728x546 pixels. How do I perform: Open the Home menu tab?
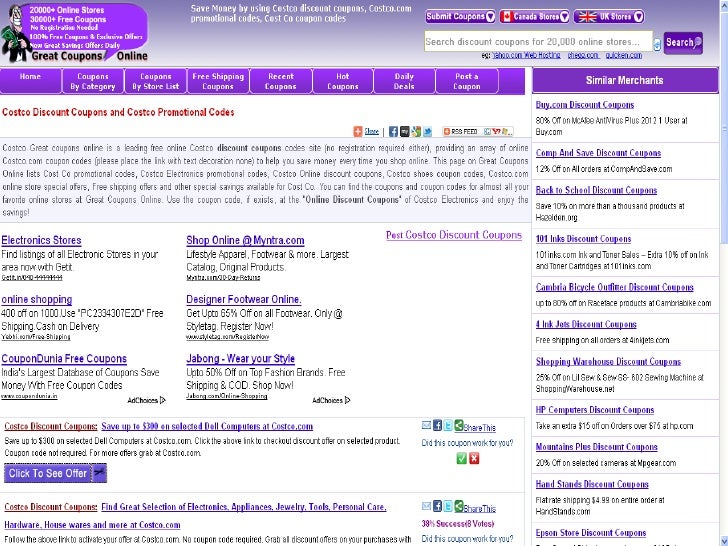click(x=30, y=81)
